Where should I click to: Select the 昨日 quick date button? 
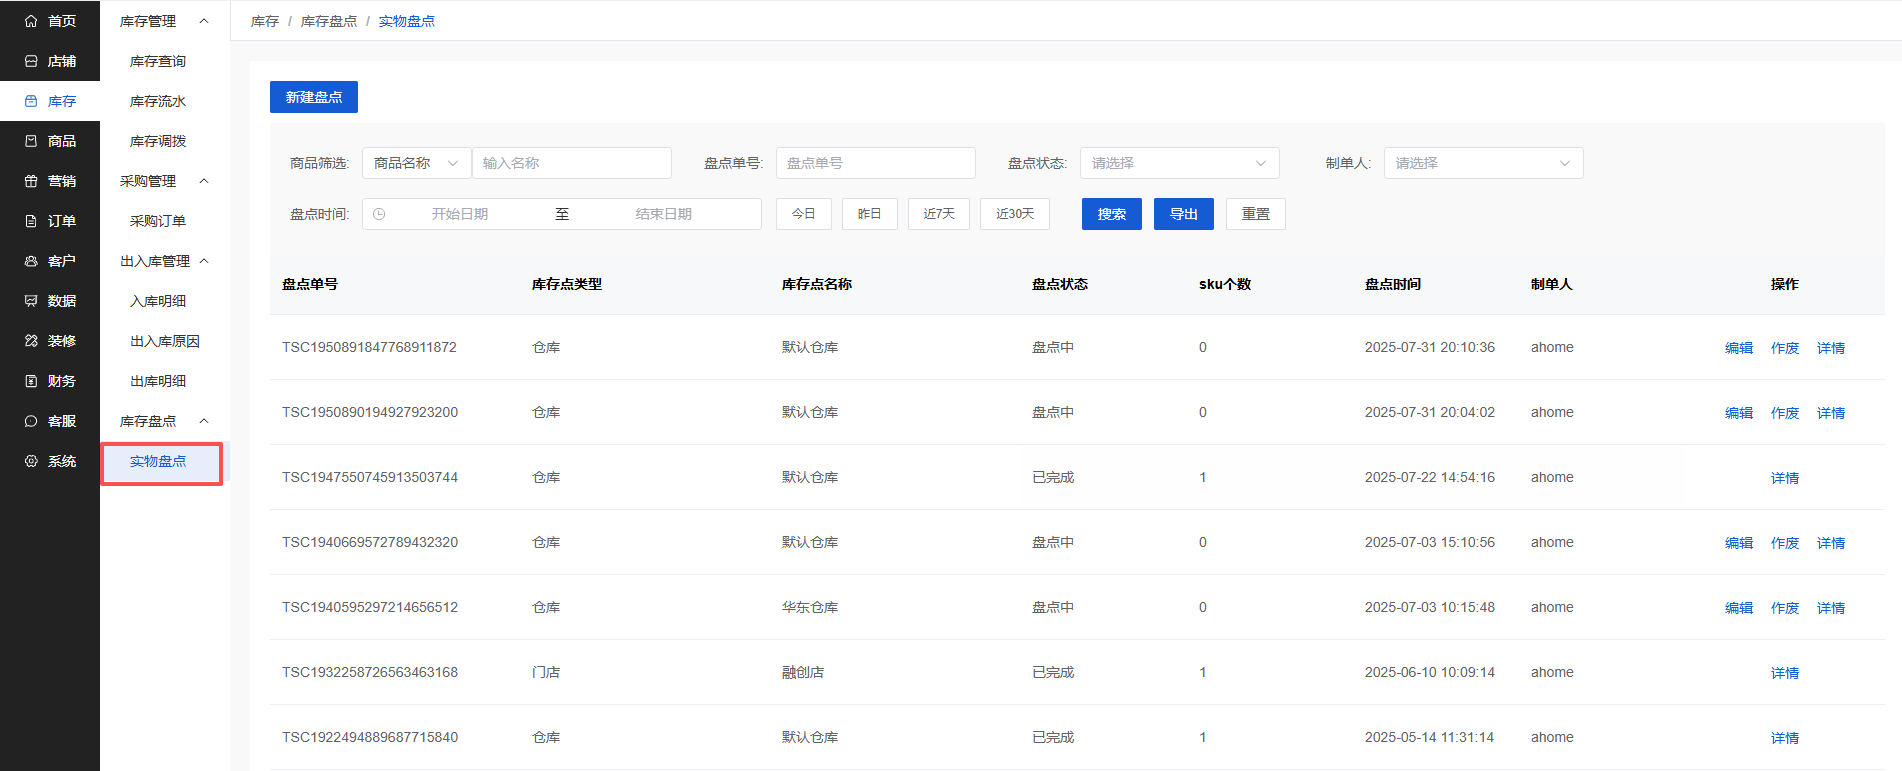[869, 214]
